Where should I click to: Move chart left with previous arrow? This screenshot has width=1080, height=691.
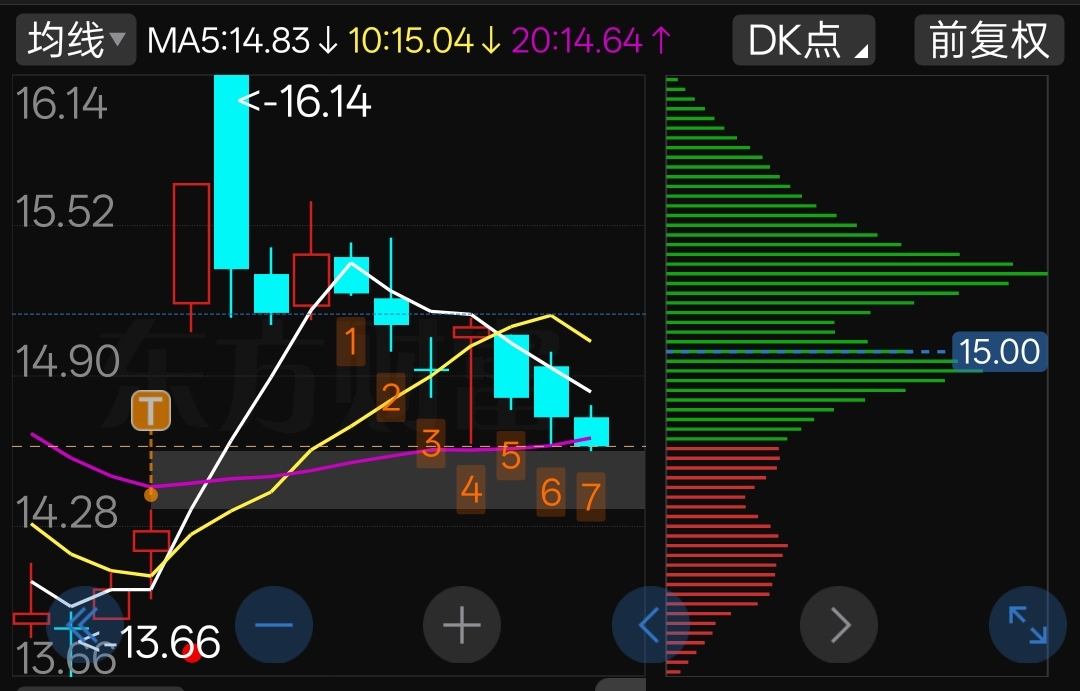click(650, 625)
